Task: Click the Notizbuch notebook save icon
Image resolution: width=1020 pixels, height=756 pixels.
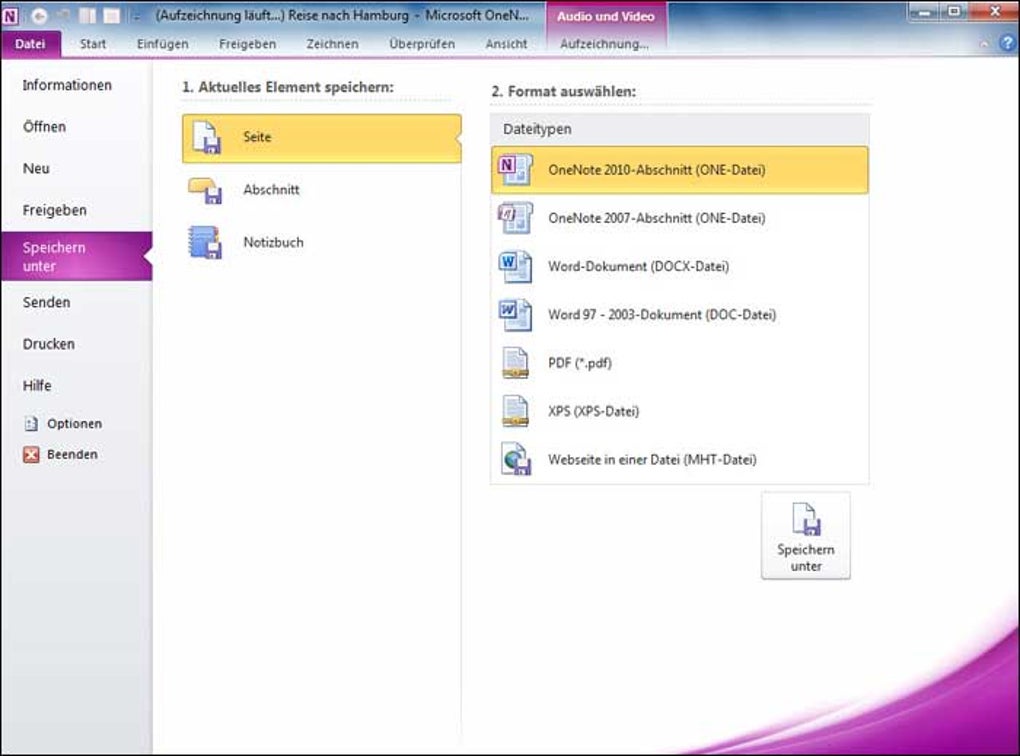Action: tap(205, 243)
